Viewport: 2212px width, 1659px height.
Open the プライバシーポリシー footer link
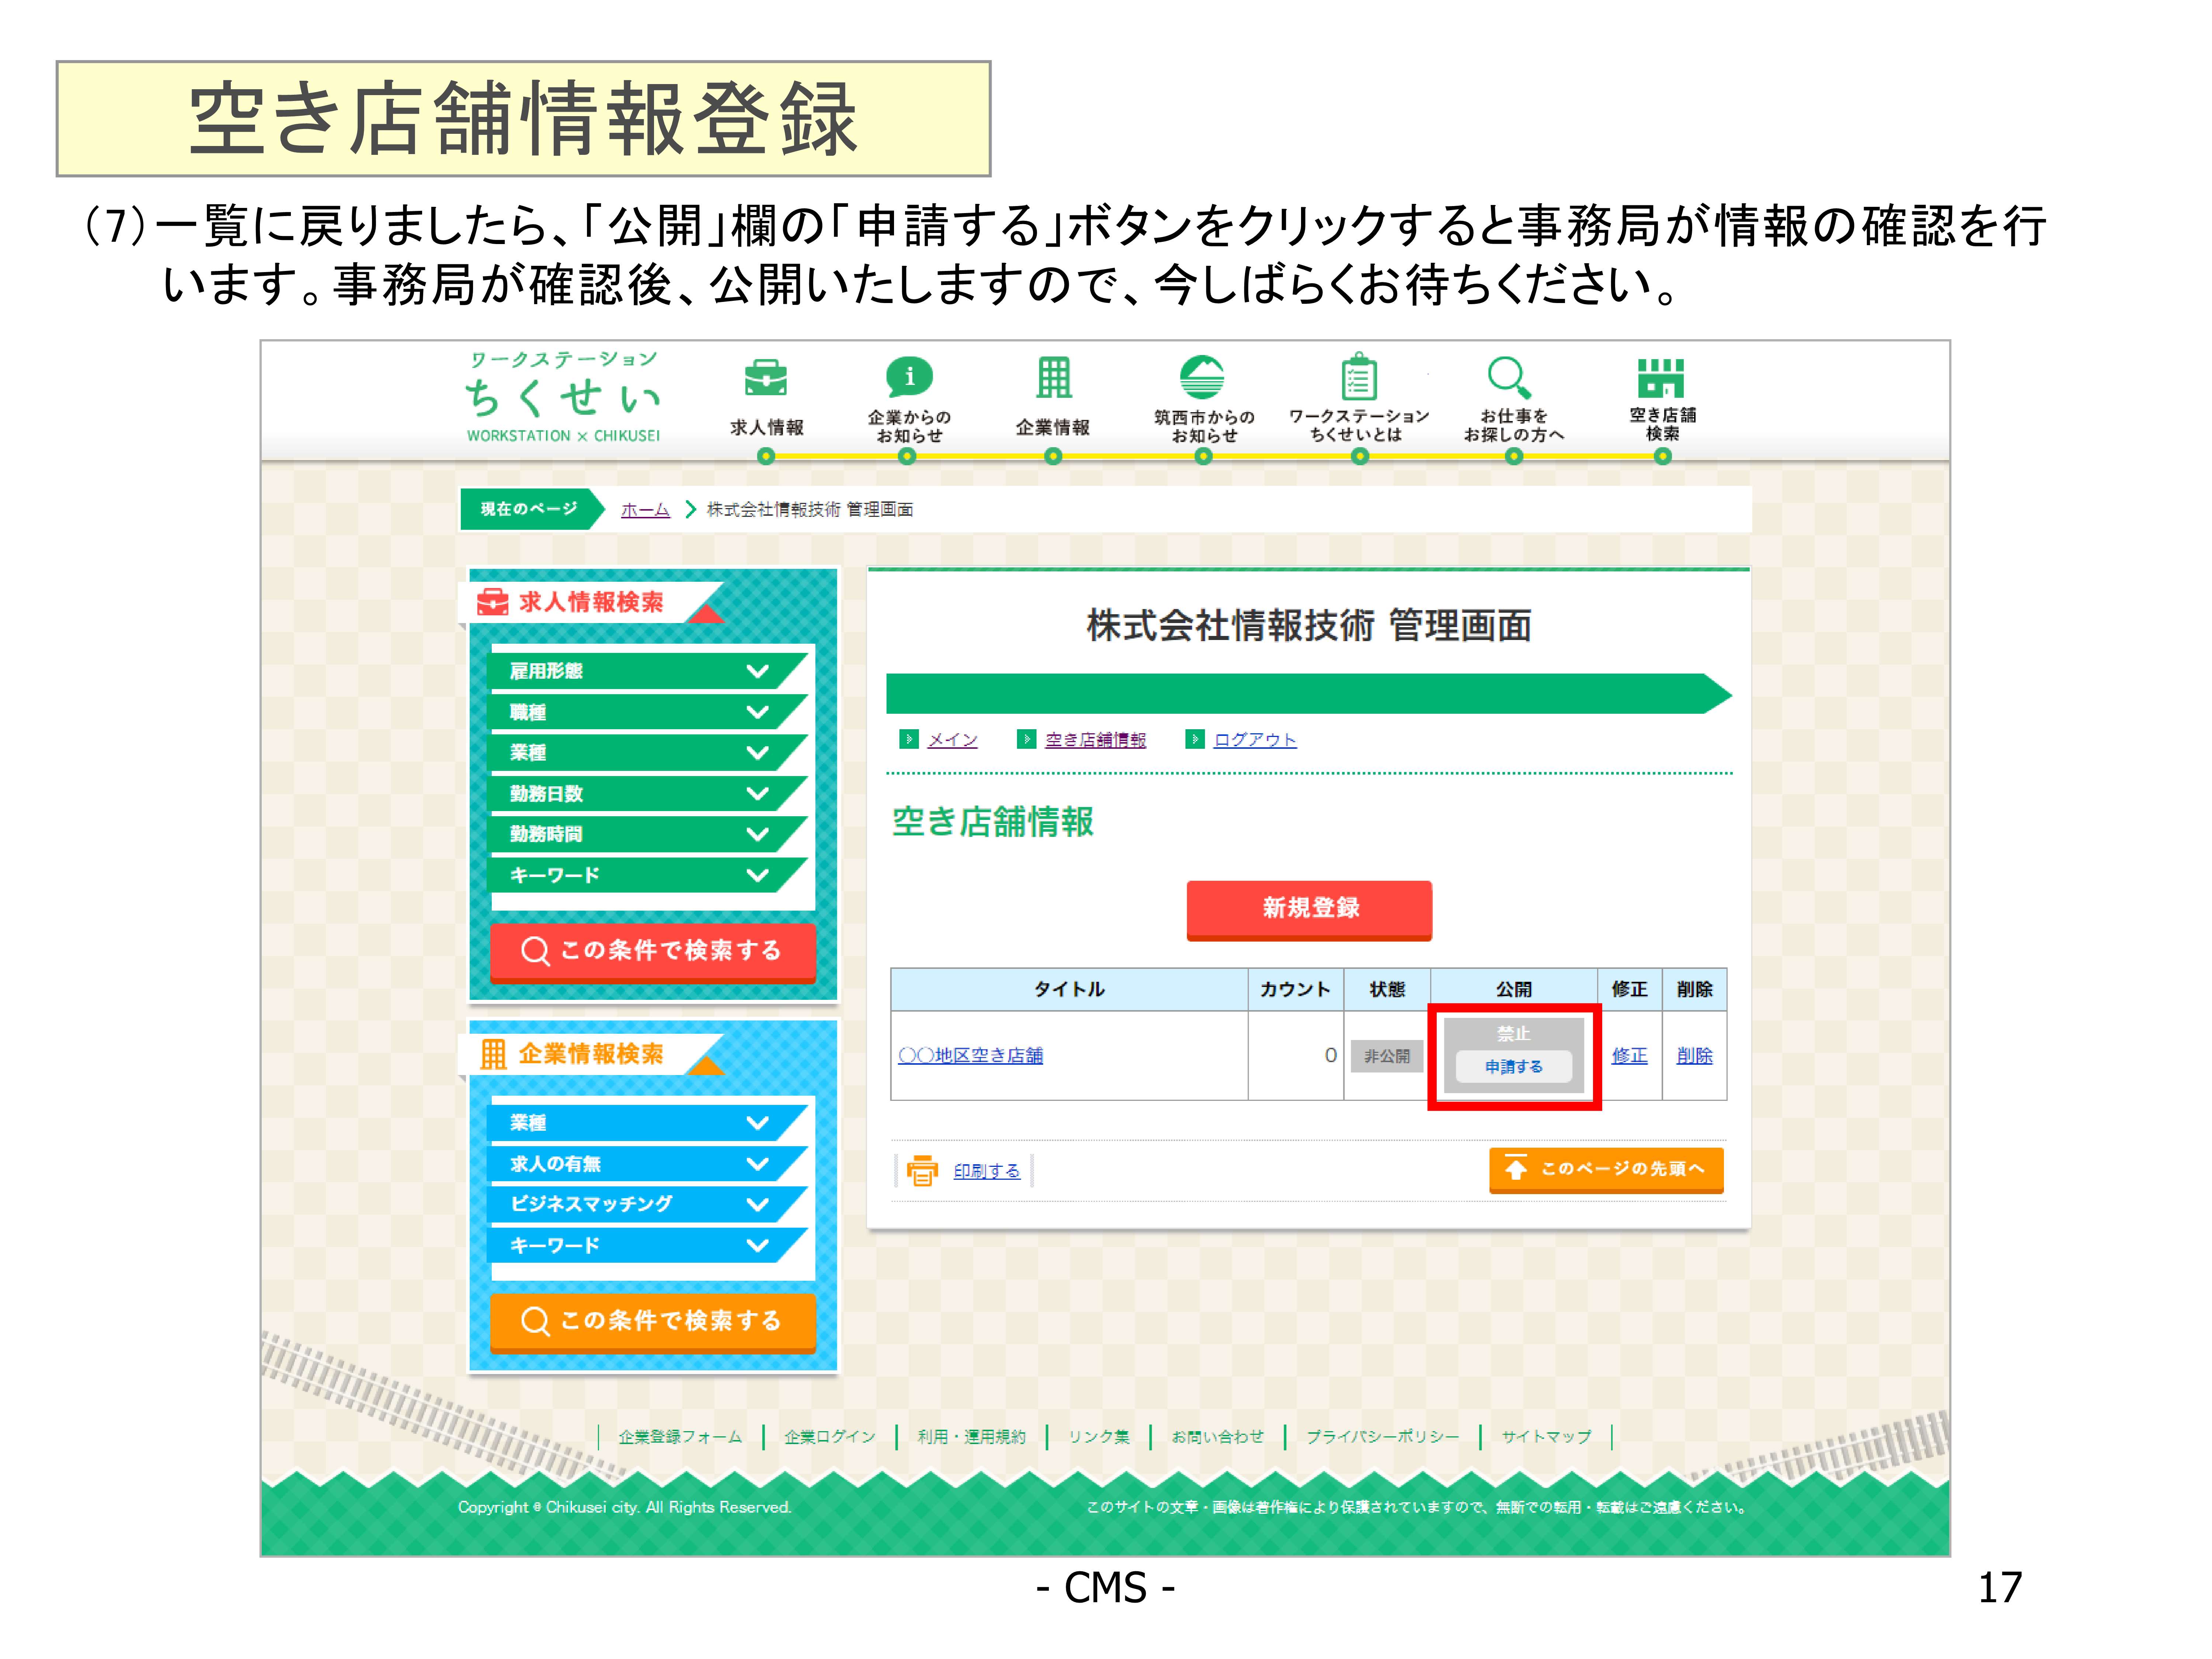[1382, 1437]
